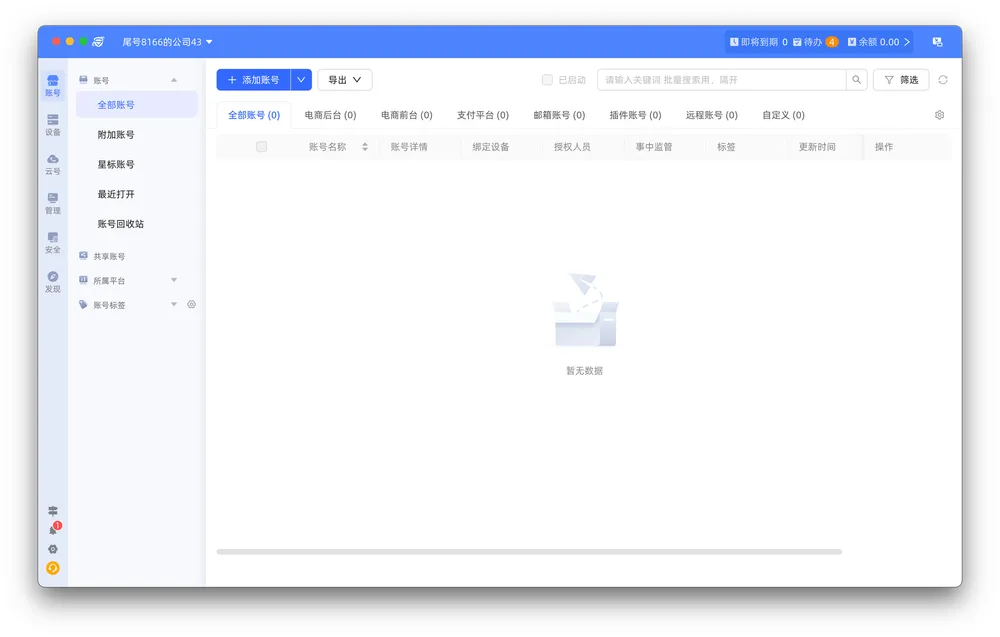
Task: Expand the 导出 export dropdown
Action: tap(344, 80)
